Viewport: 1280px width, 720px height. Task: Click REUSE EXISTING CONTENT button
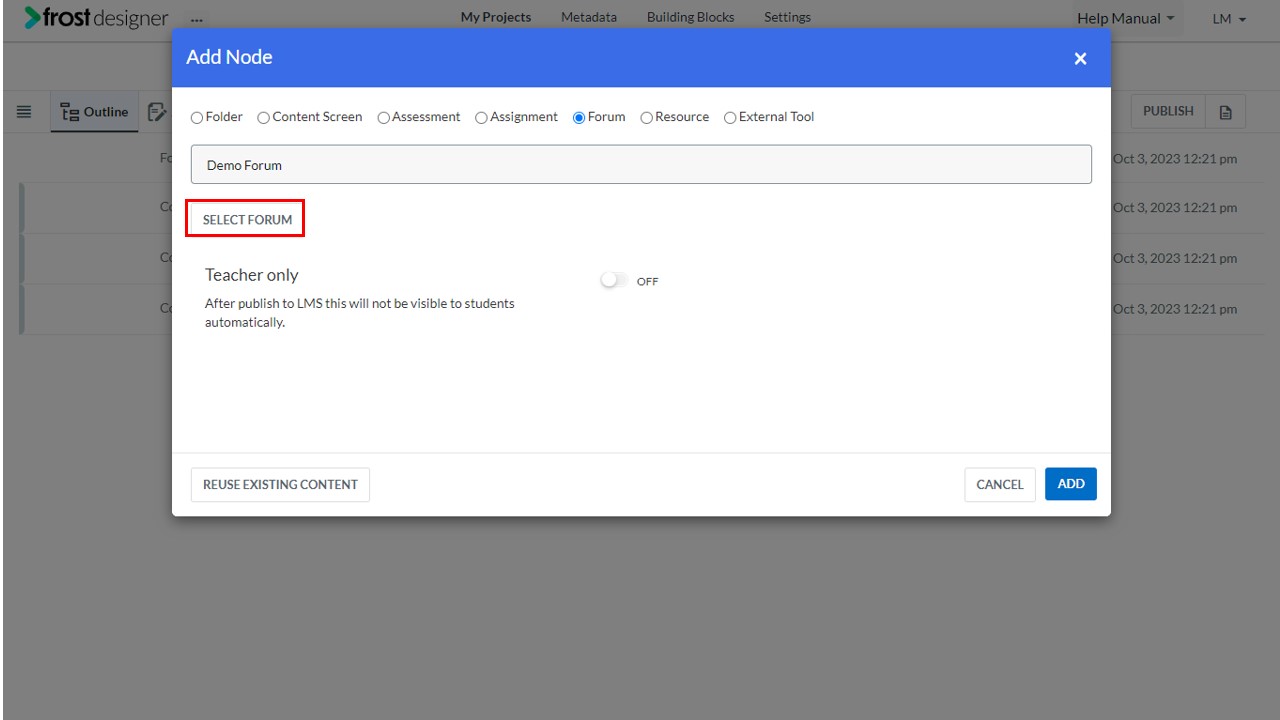click(x=280, y=484)
